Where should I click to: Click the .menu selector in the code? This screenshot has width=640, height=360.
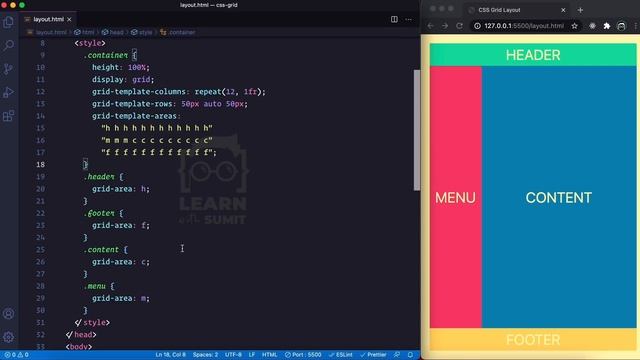[x=95, y=286]
